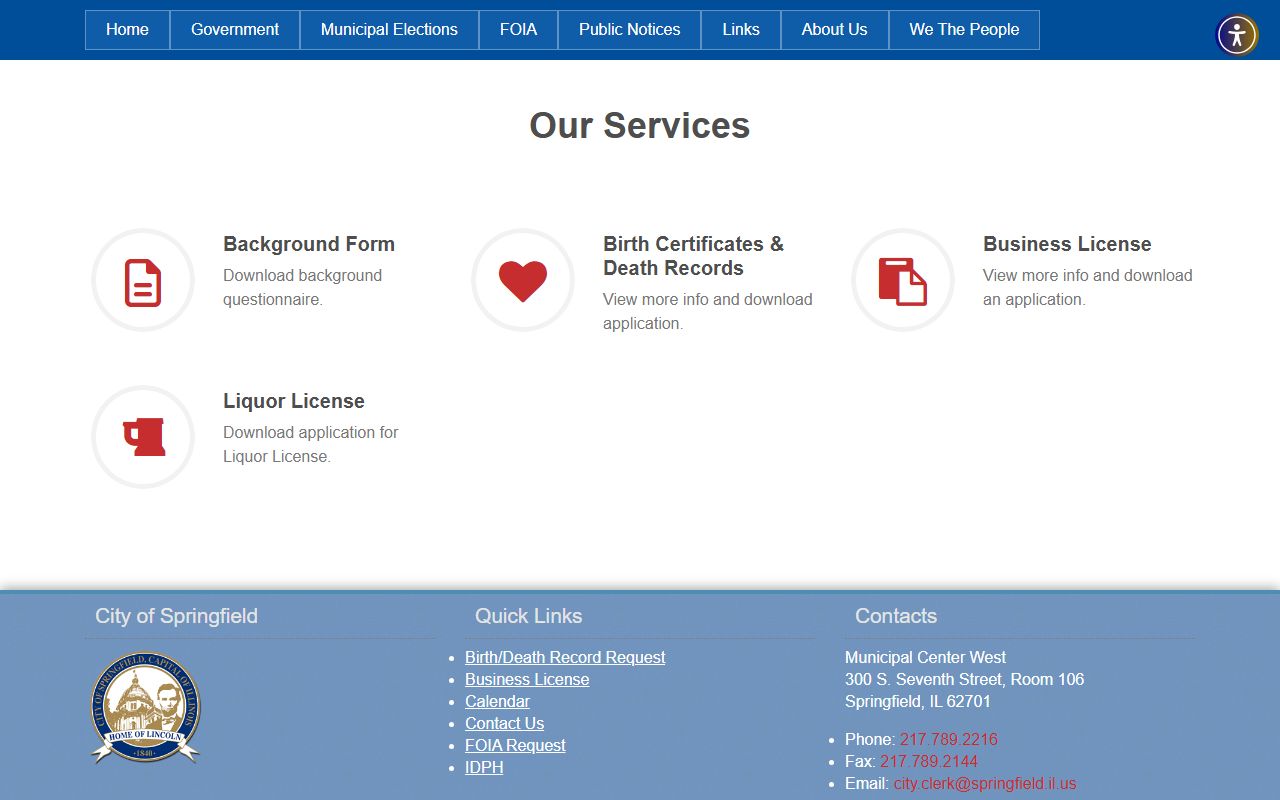The height and width of the screenshot is (800, 1280).
Task: Open the Links menu item
Action: point(741,30)
